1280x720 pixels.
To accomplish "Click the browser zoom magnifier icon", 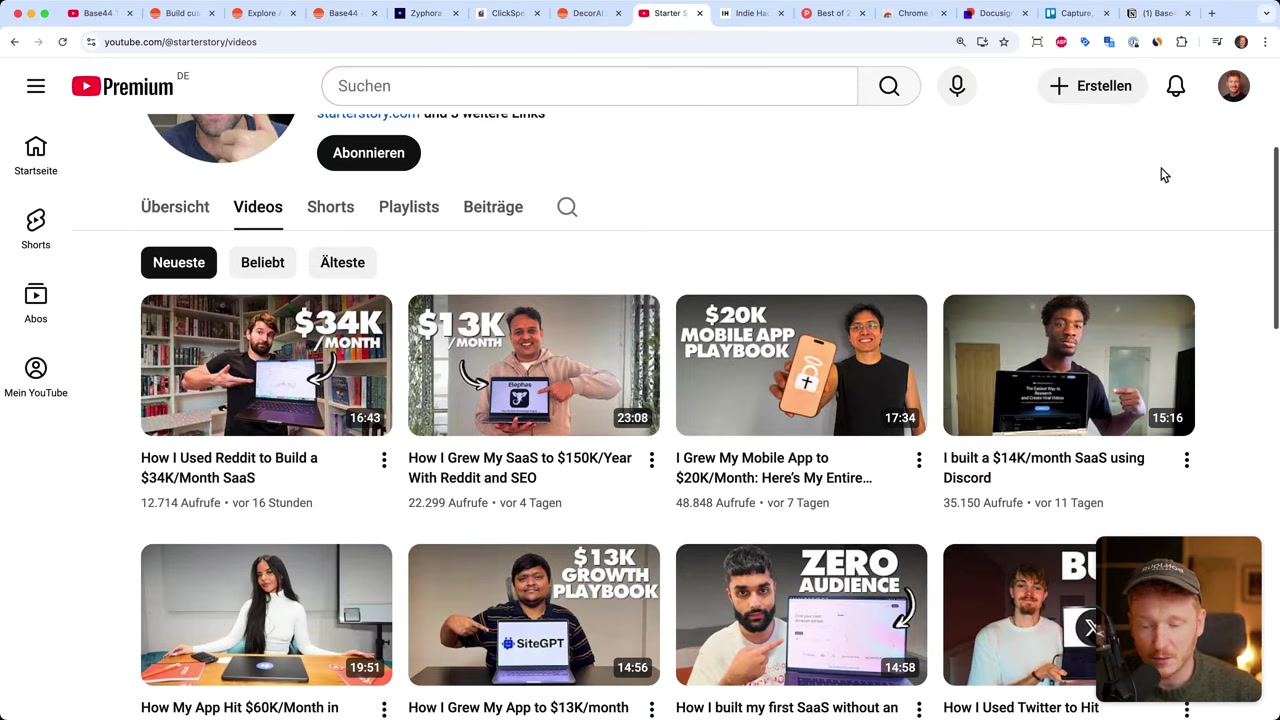I will (961, 42).
